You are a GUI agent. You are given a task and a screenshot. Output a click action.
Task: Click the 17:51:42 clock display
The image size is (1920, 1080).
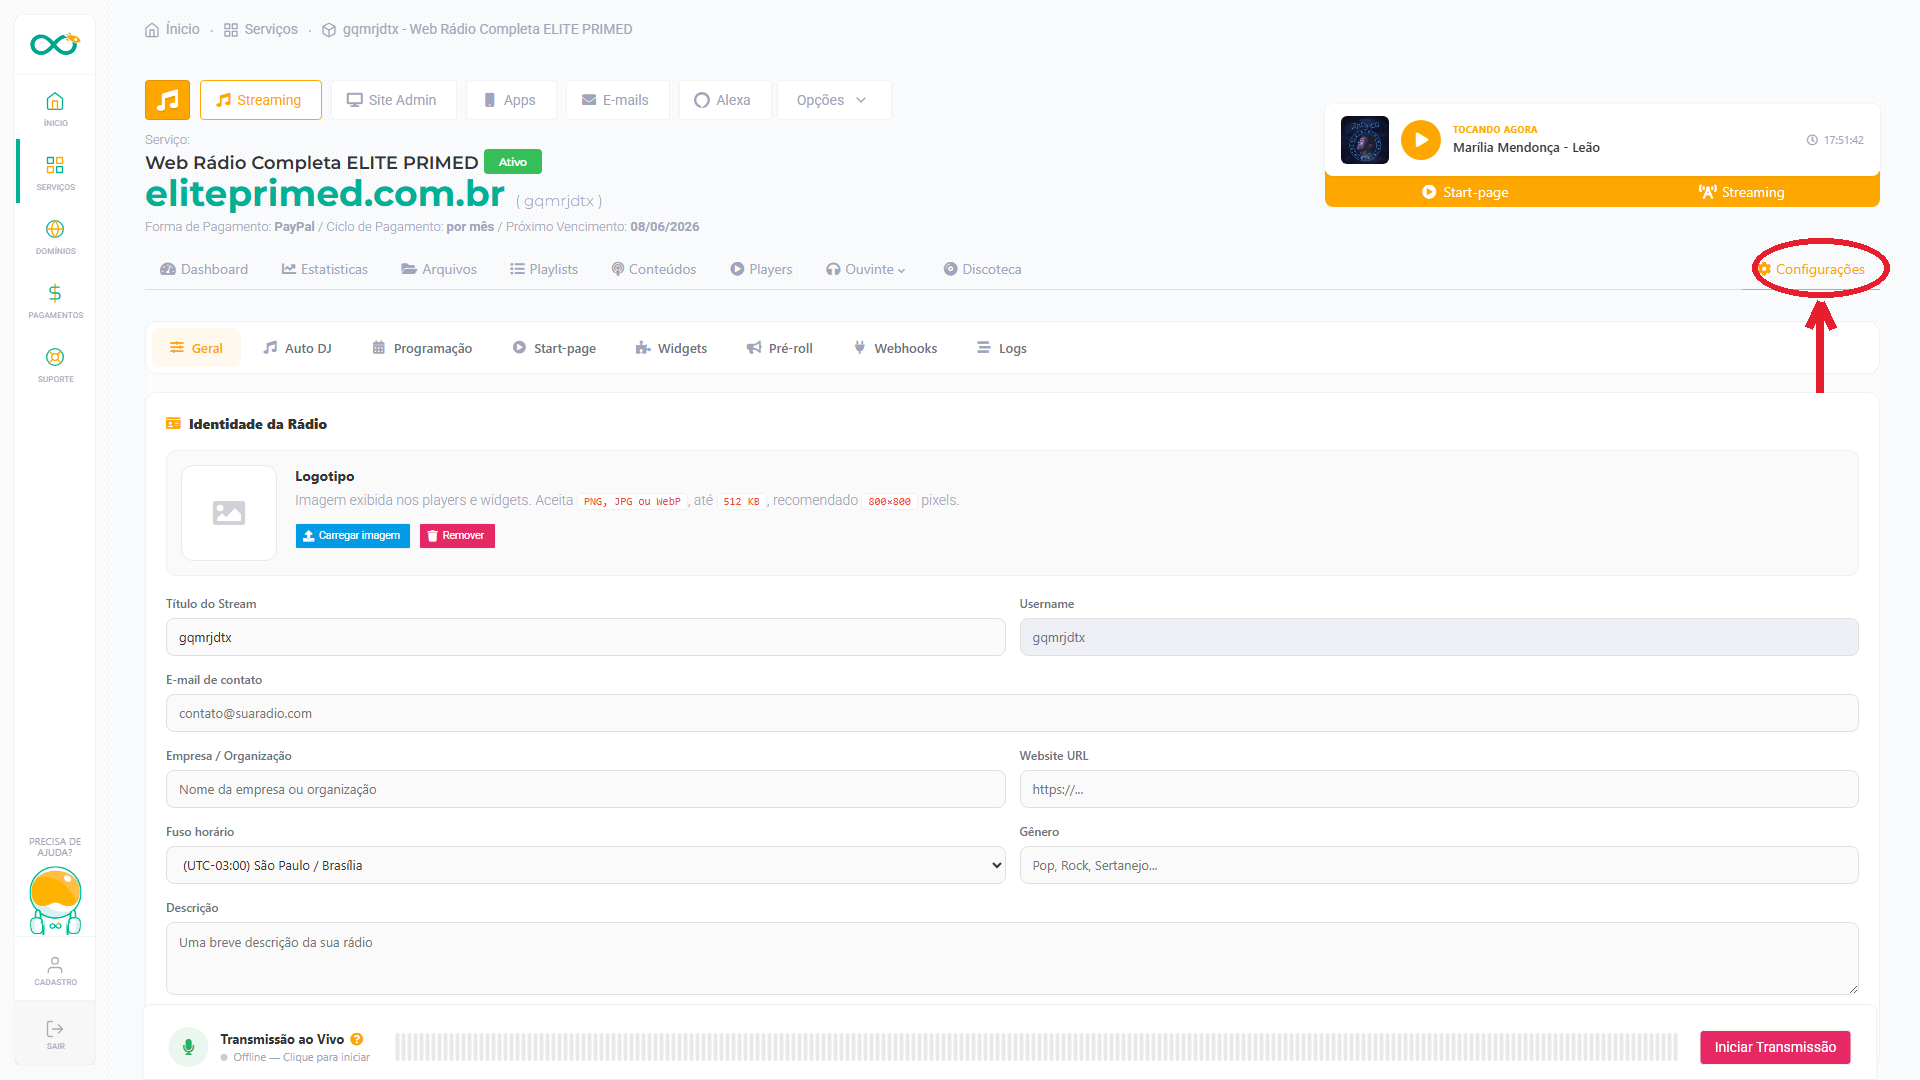(x=1835, y=140)
